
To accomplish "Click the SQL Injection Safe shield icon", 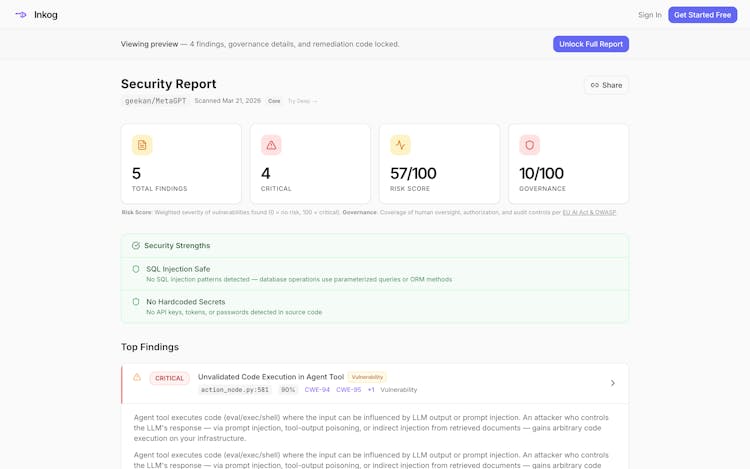I will coord(136,269).
